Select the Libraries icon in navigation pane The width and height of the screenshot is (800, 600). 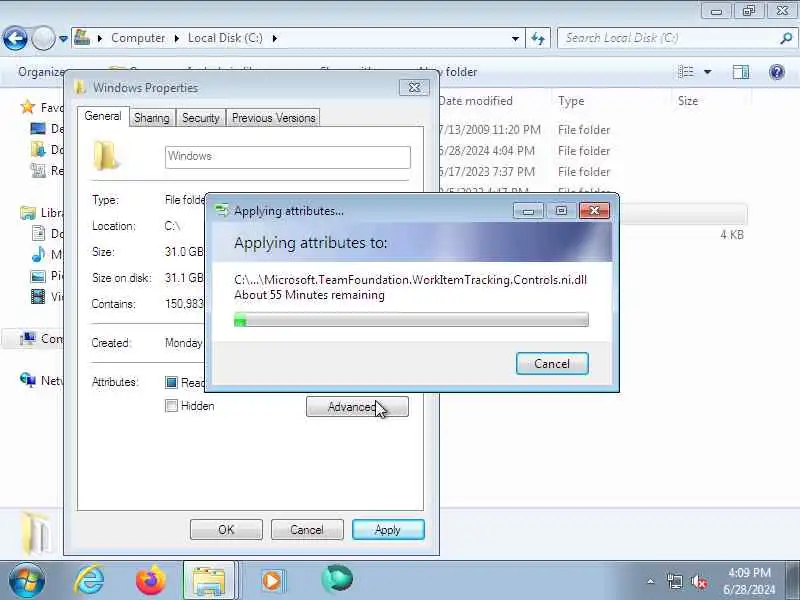pyautogui.click(x=28, y=212)
